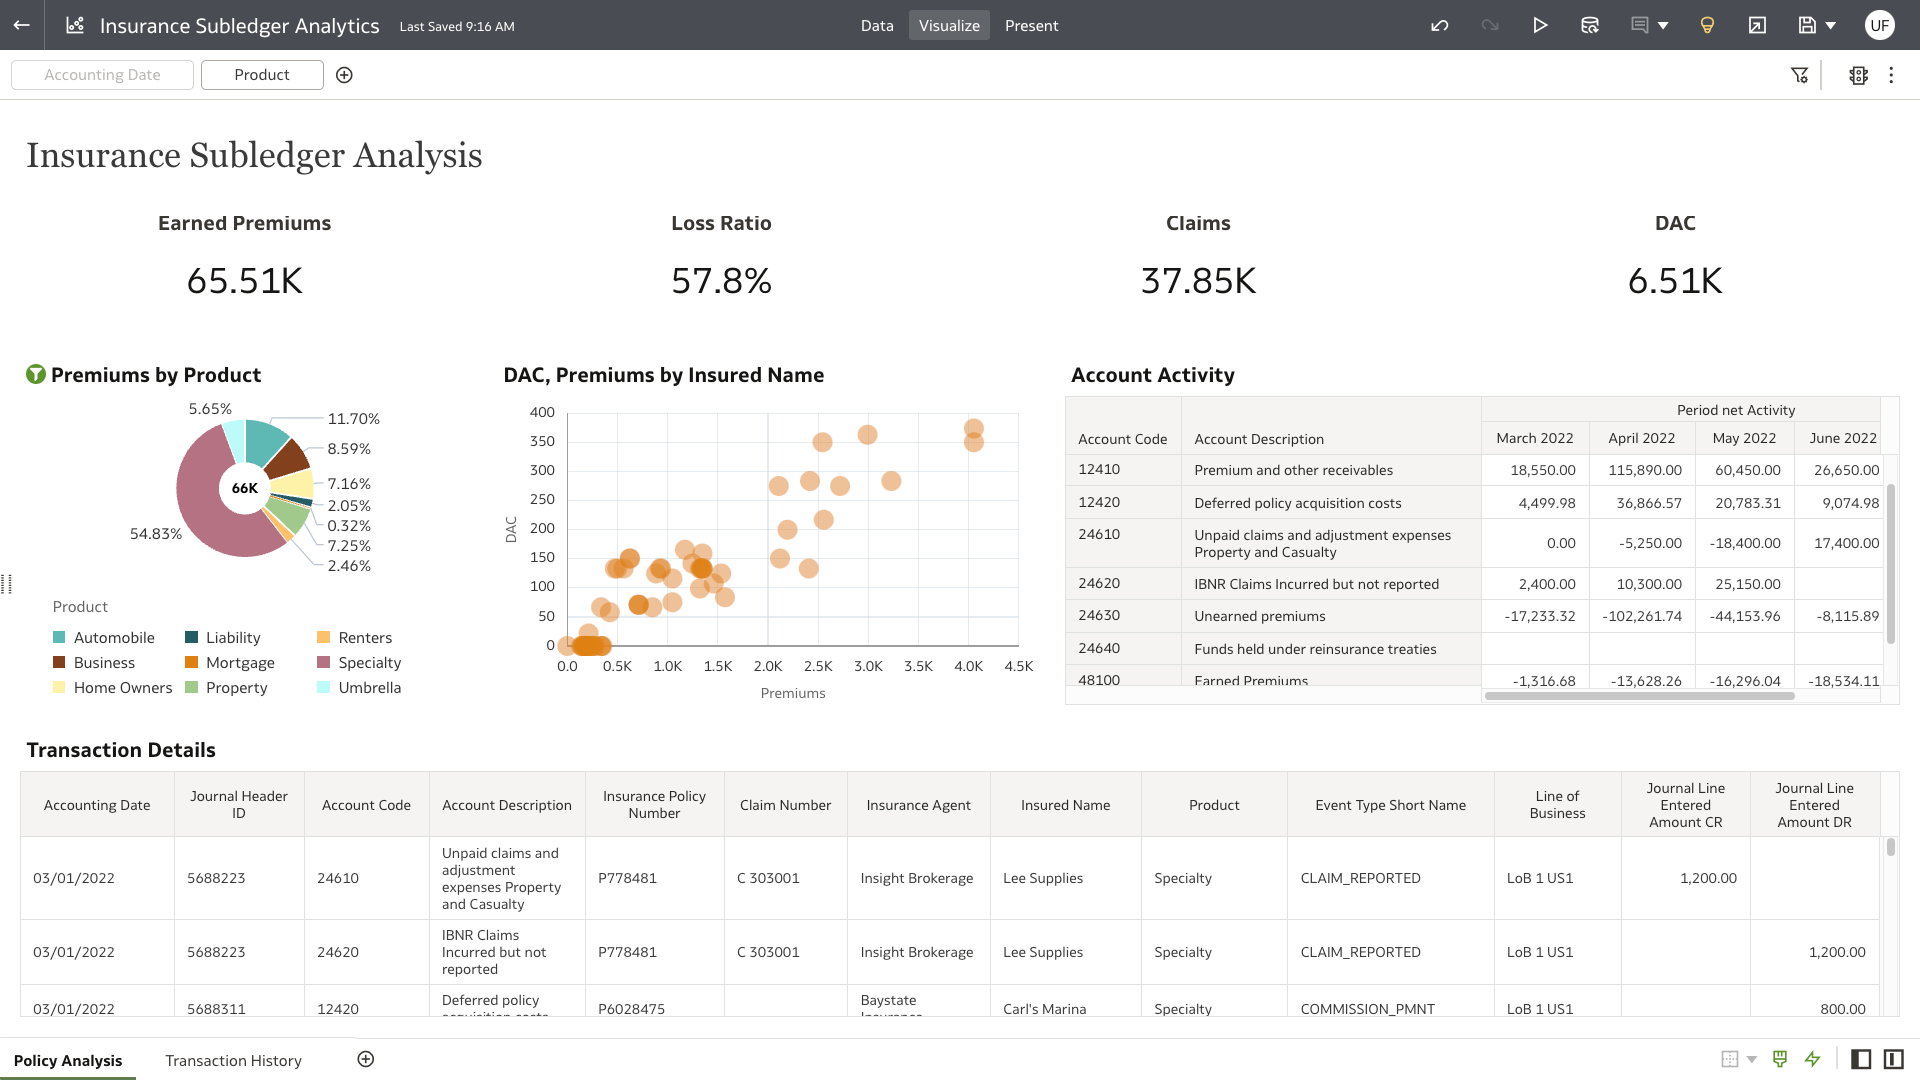Run the workbook preview
Viewport: 1920px width, 1080px height.
coord(1540,25)
